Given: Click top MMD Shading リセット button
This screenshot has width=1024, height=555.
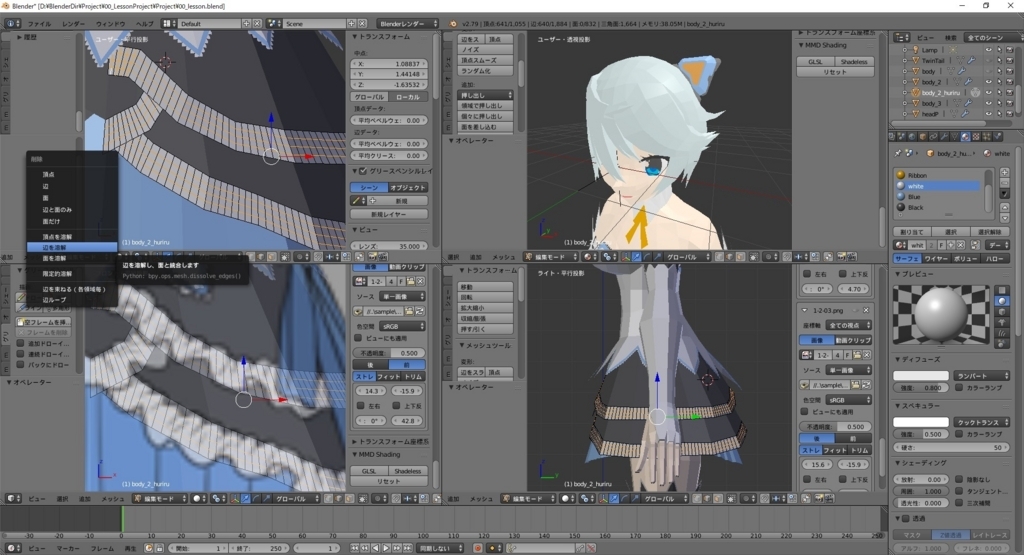Looking at the screenshot, I should (835, 72).
